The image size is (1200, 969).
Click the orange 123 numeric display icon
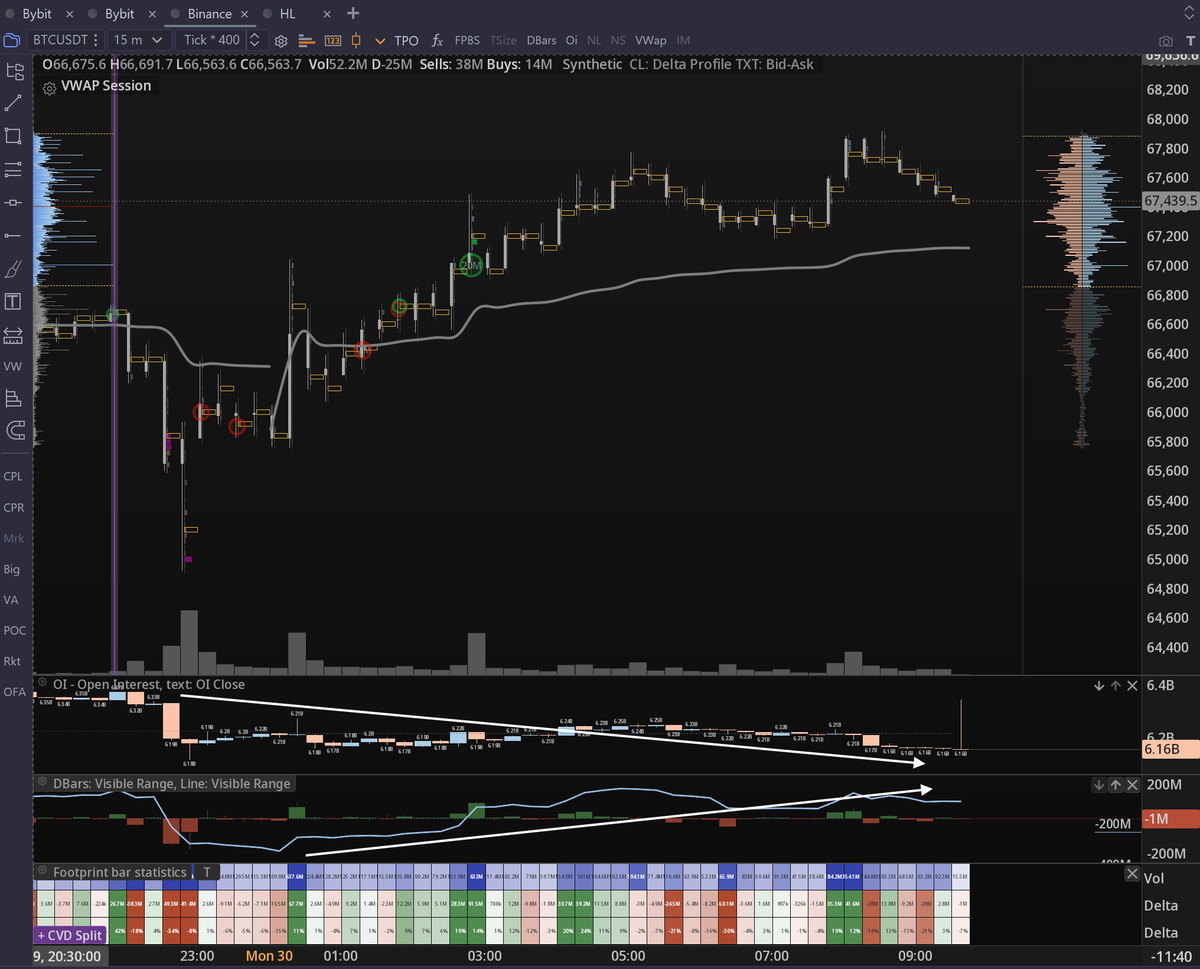click(333, 41)
